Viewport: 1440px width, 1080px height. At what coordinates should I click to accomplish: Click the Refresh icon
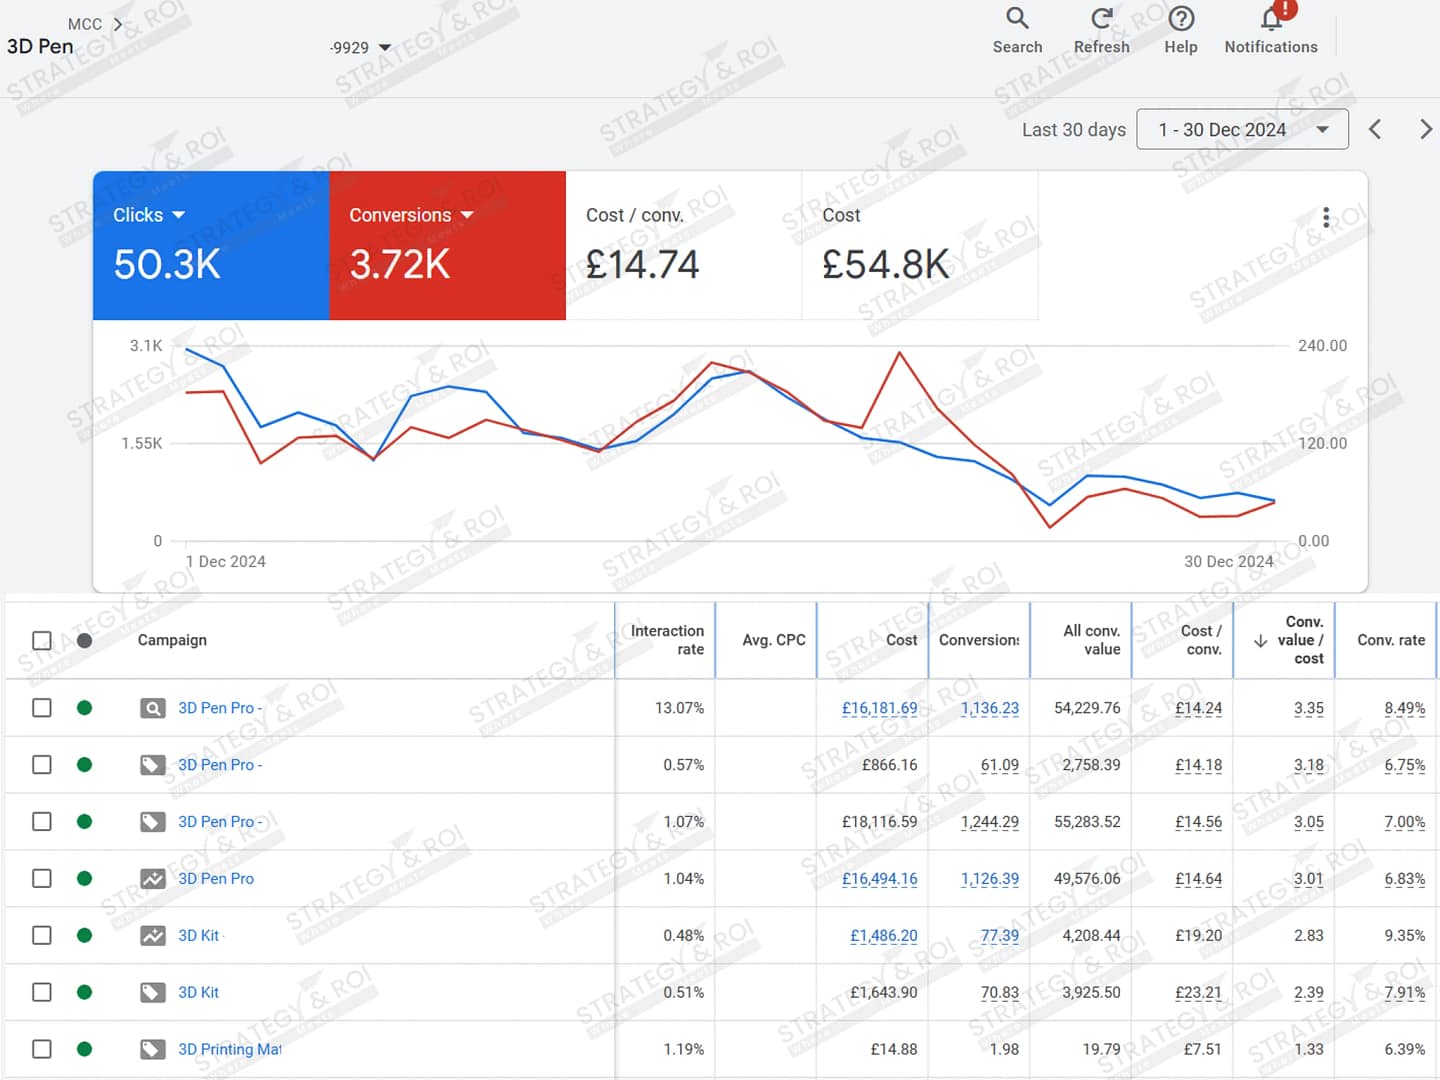1101,19
